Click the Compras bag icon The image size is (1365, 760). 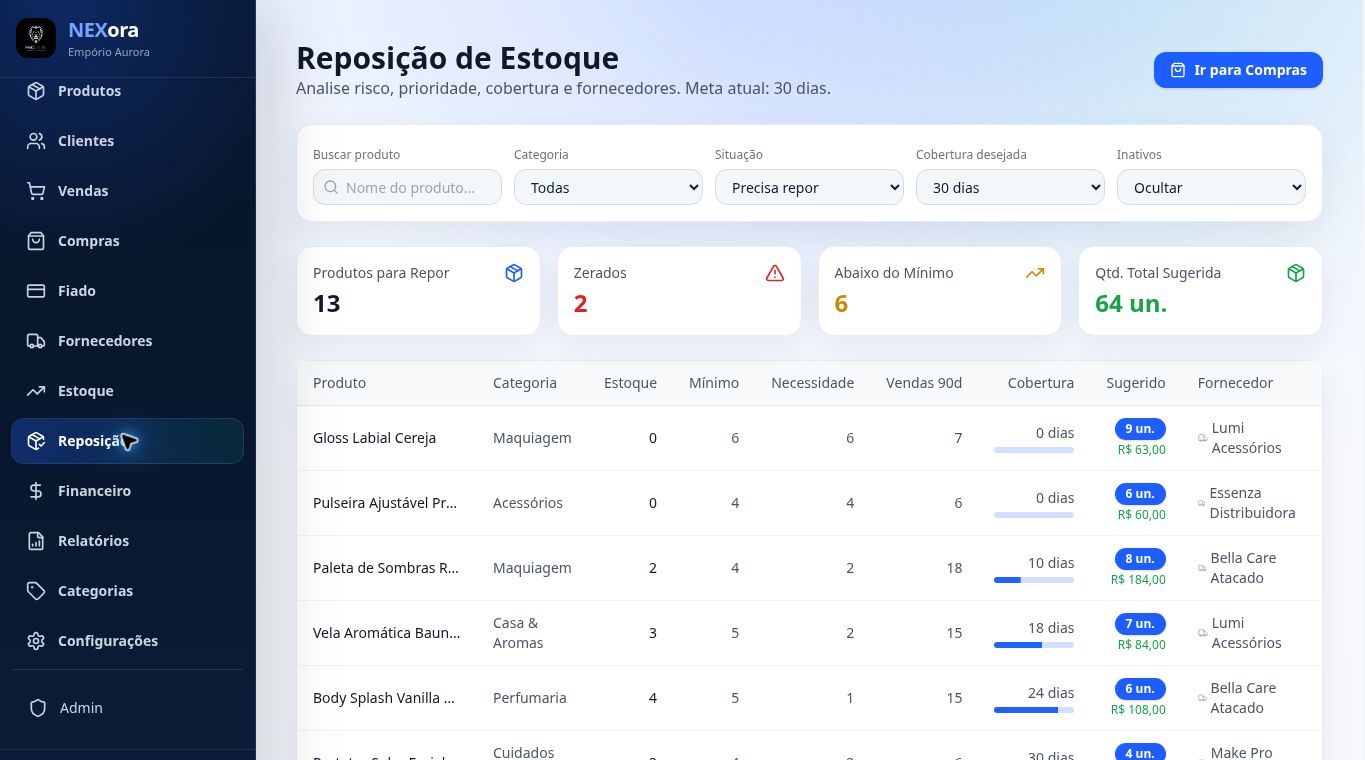(36, 241)
